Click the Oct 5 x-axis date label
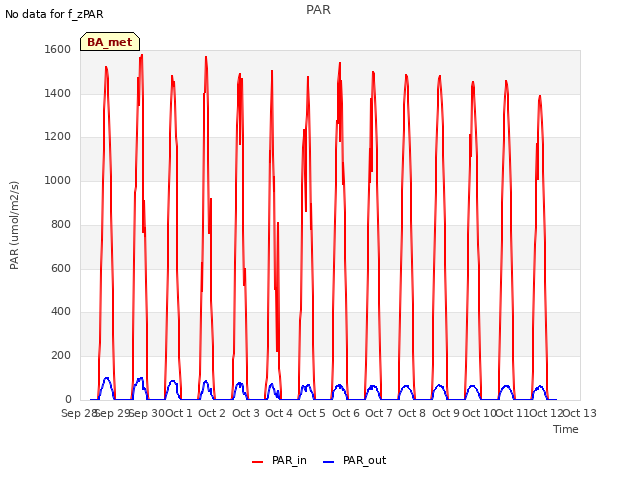640x480 pixels. [x=312, y=413]
